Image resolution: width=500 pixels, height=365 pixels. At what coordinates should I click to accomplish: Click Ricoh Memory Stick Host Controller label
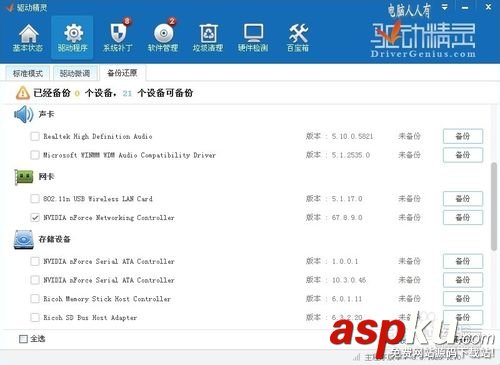coord(107,299)
